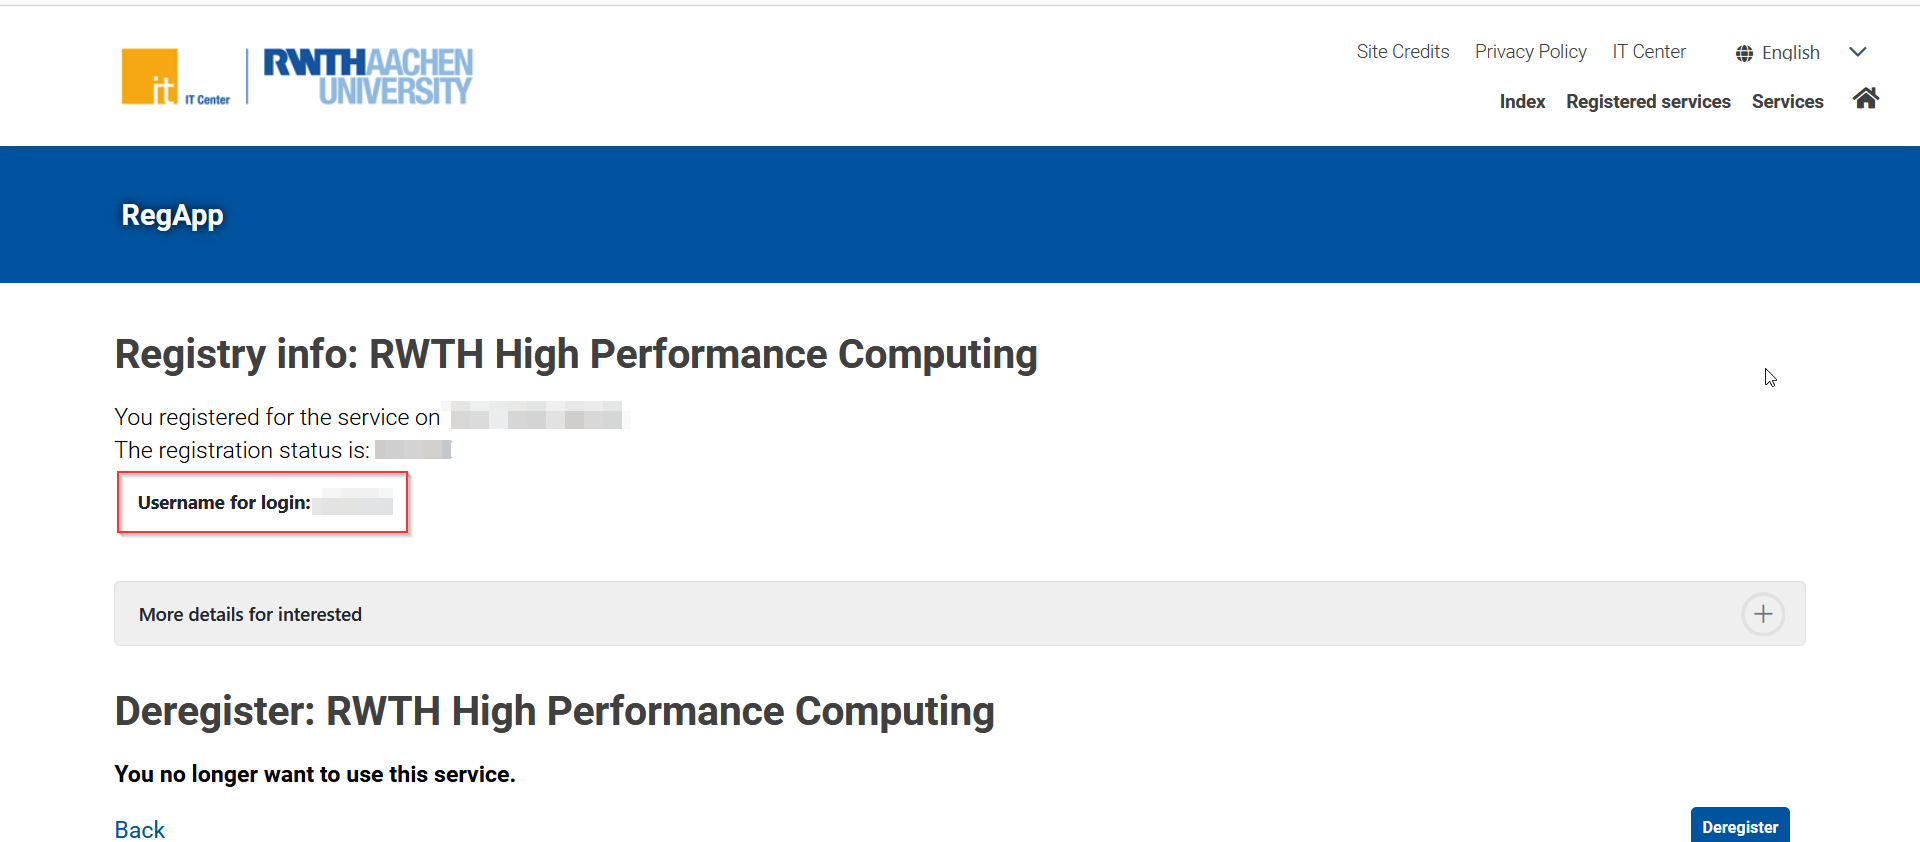Click the orange IT Center logo
The image size is (1920, 842).
point(150,77)
